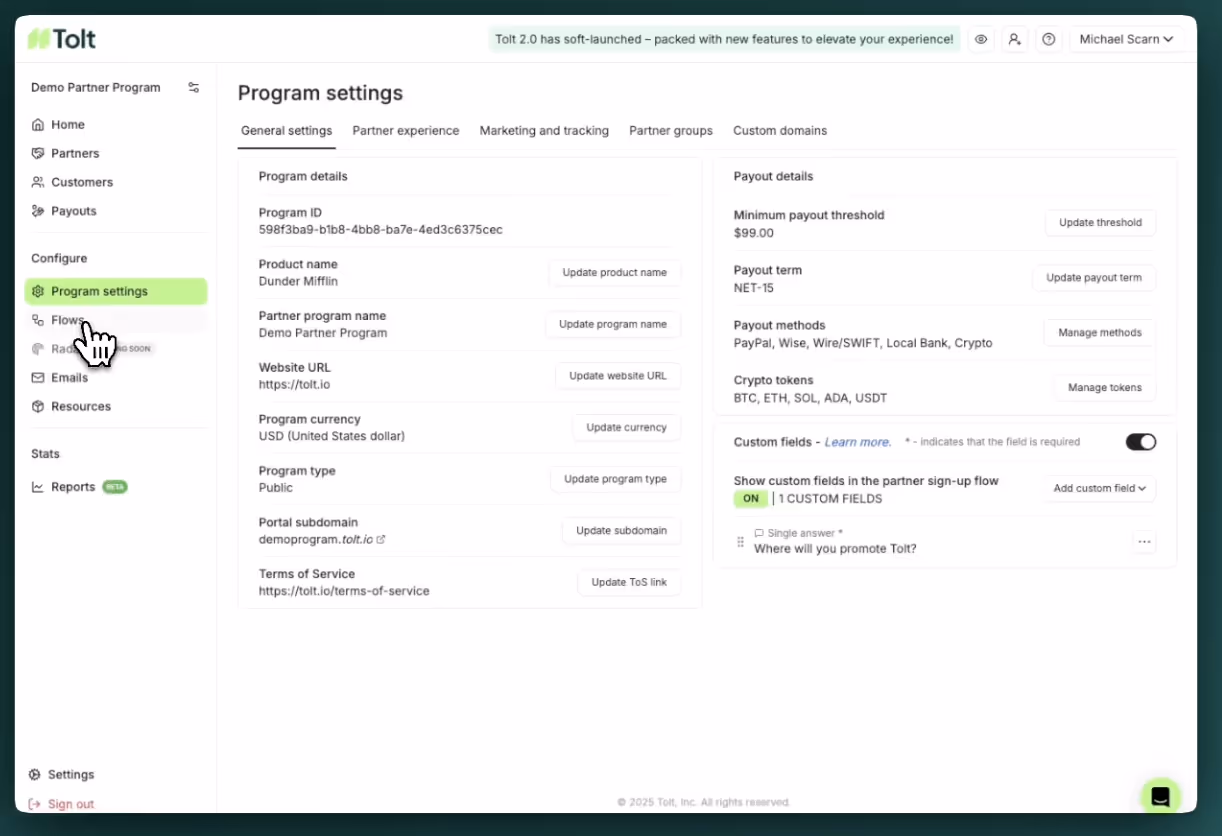
Task: Open the three-dots menu for custom field
Action: (1145, 542)
